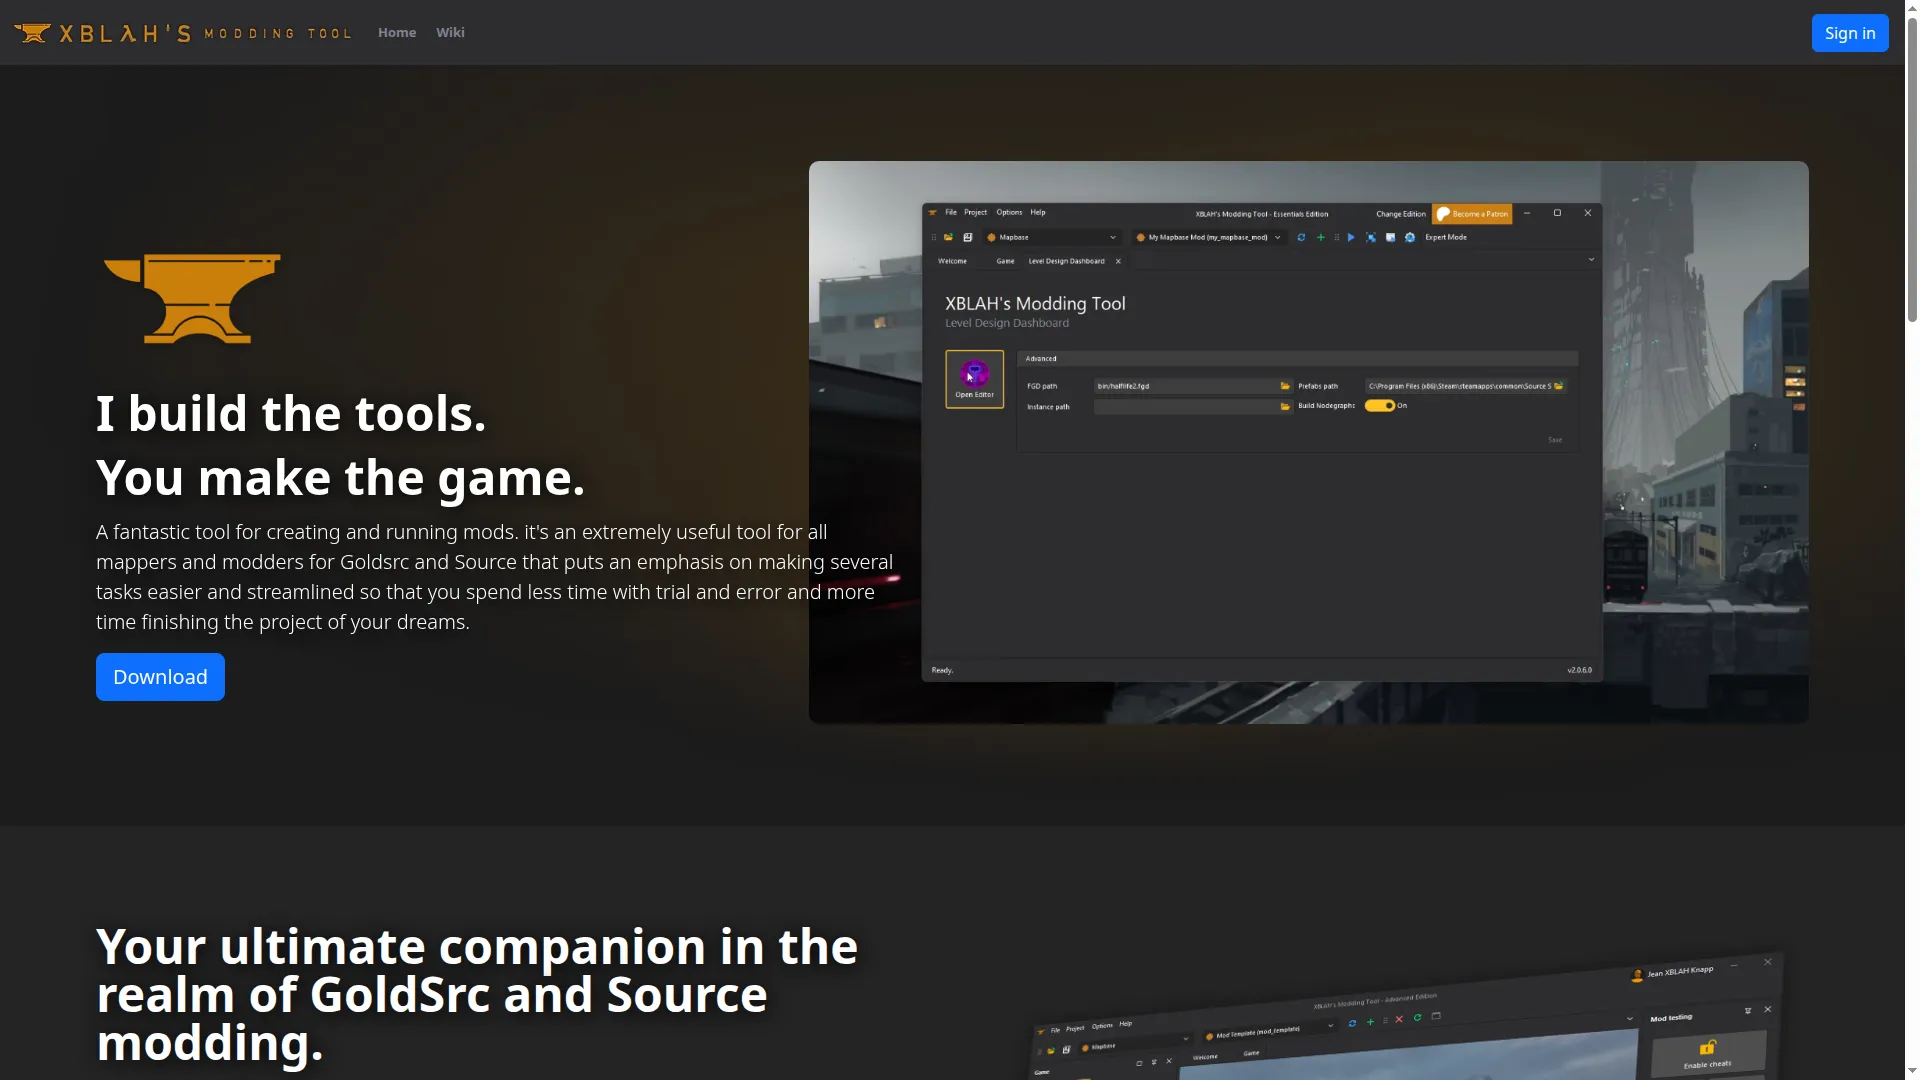The image size is (1920, 1080).
Task: Click the Sign in button
Action: coord(1850,33)
